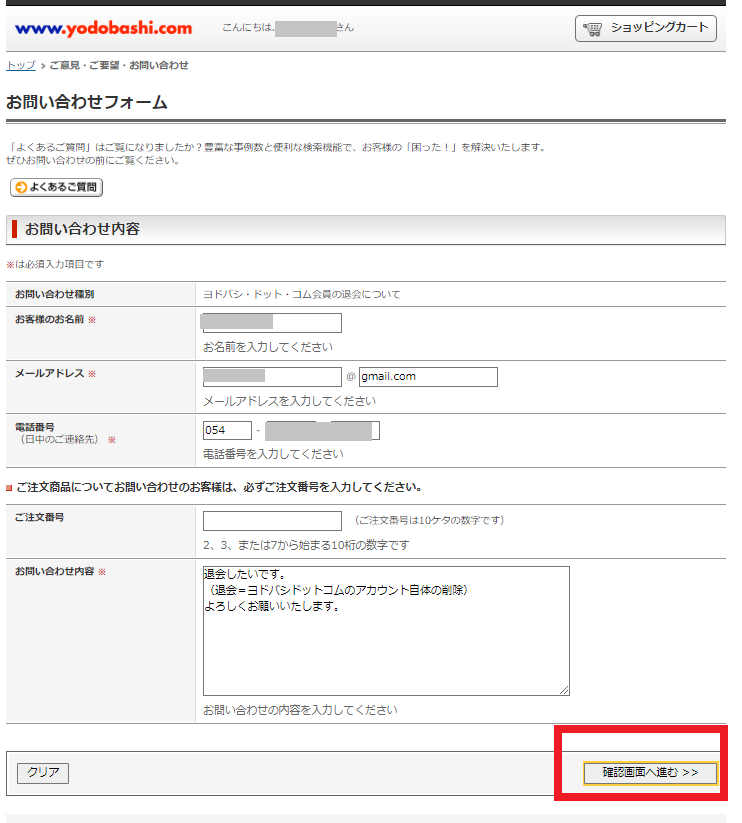742x823 pixels.
Task: Click the orange arrow icon beside よくあるご質問
Action: (20, 187)
